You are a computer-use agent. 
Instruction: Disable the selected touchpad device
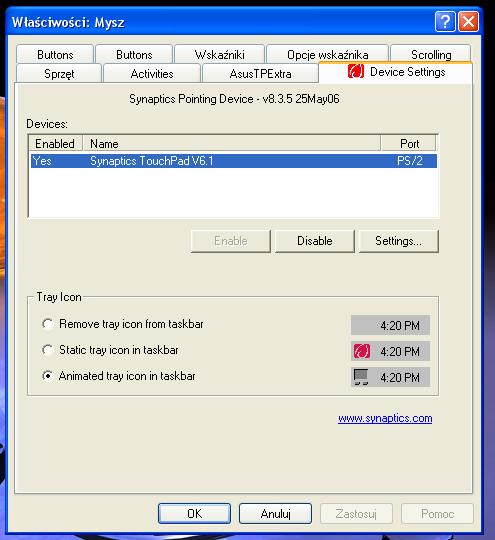(314, 241)
